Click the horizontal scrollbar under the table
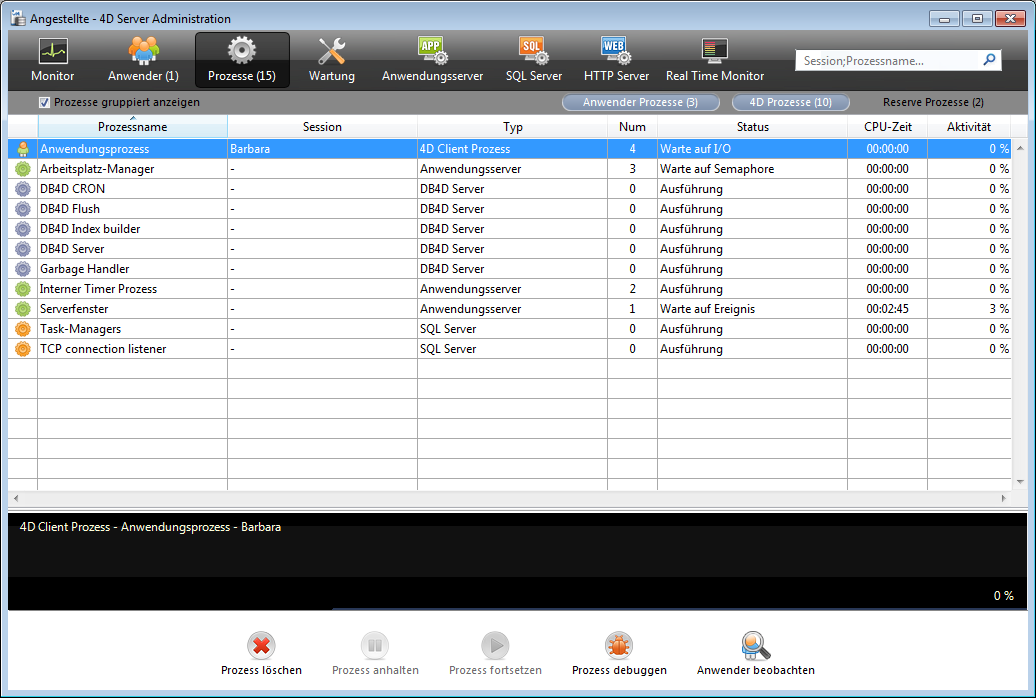Viewport: 1036px width, 698px height. click(510, 498)
